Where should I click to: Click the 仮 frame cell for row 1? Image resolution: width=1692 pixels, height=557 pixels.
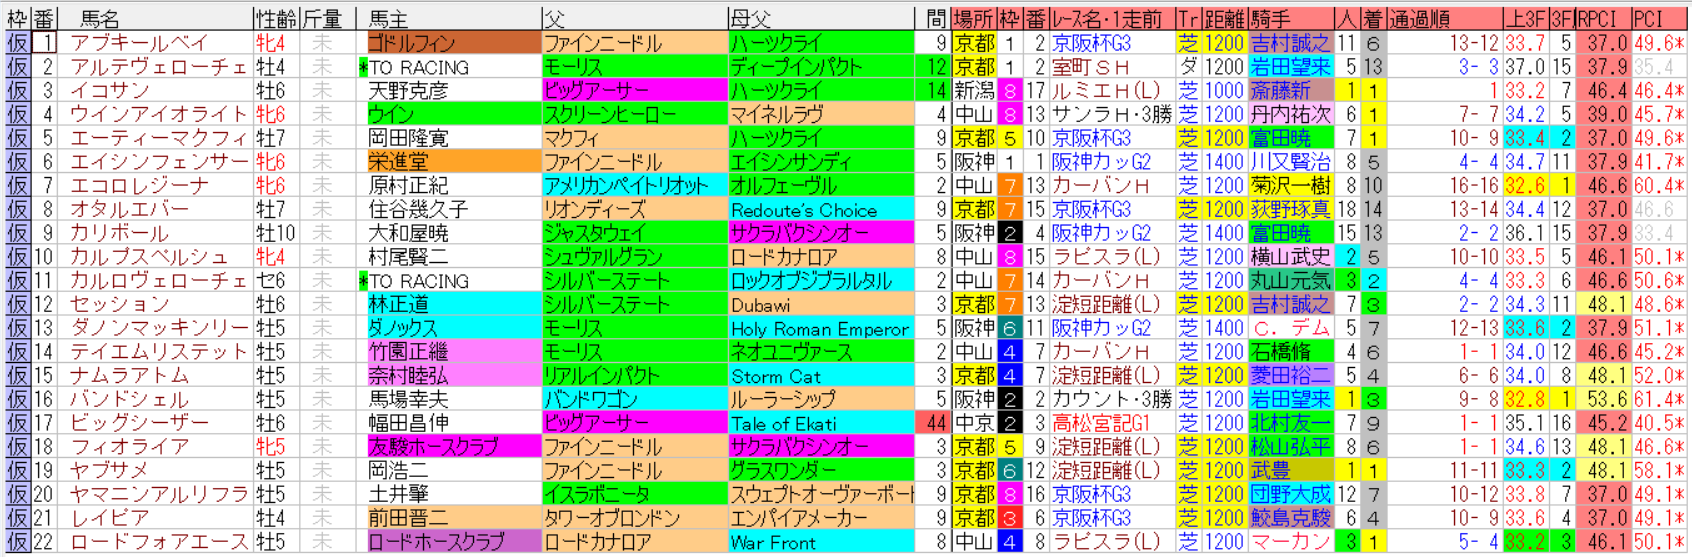(x=17, y=43)
